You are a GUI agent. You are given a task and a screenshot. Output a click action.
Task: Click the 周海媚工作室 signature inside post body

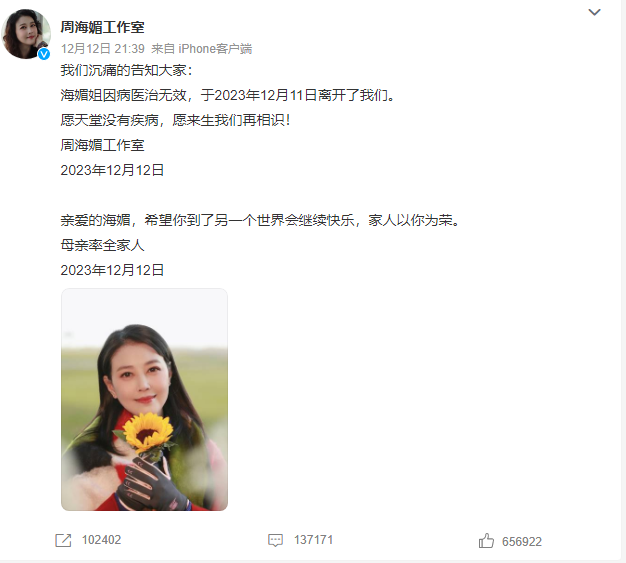click(x=103, y=145)
